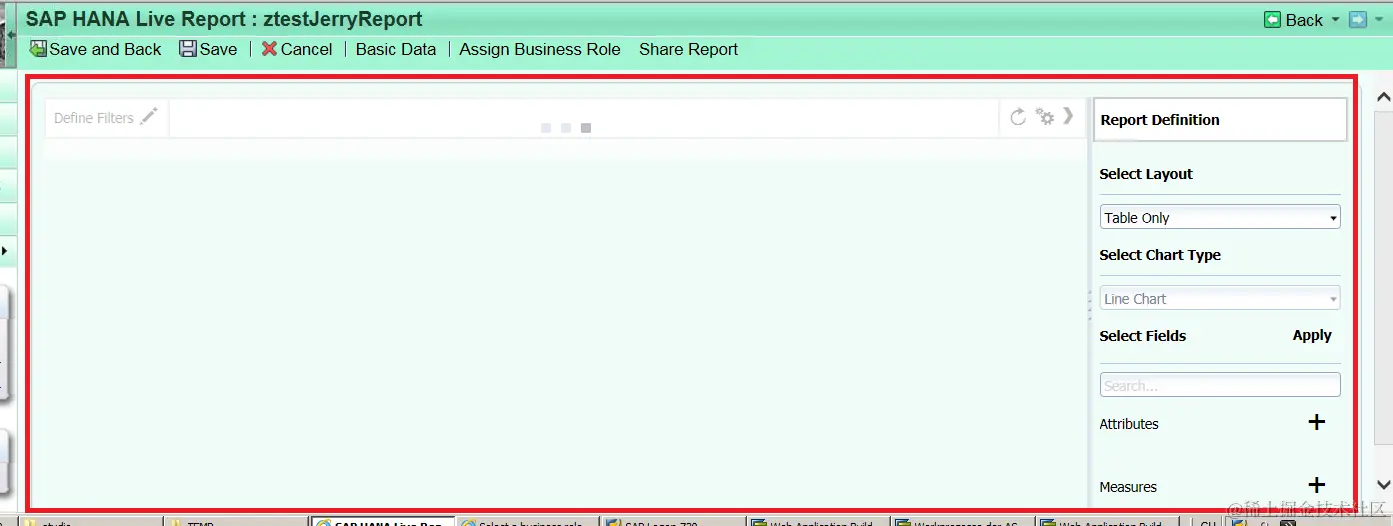Click the Report Definition panel header
The height and width of the screenshot is (526, 1393).
(1220, 120)
